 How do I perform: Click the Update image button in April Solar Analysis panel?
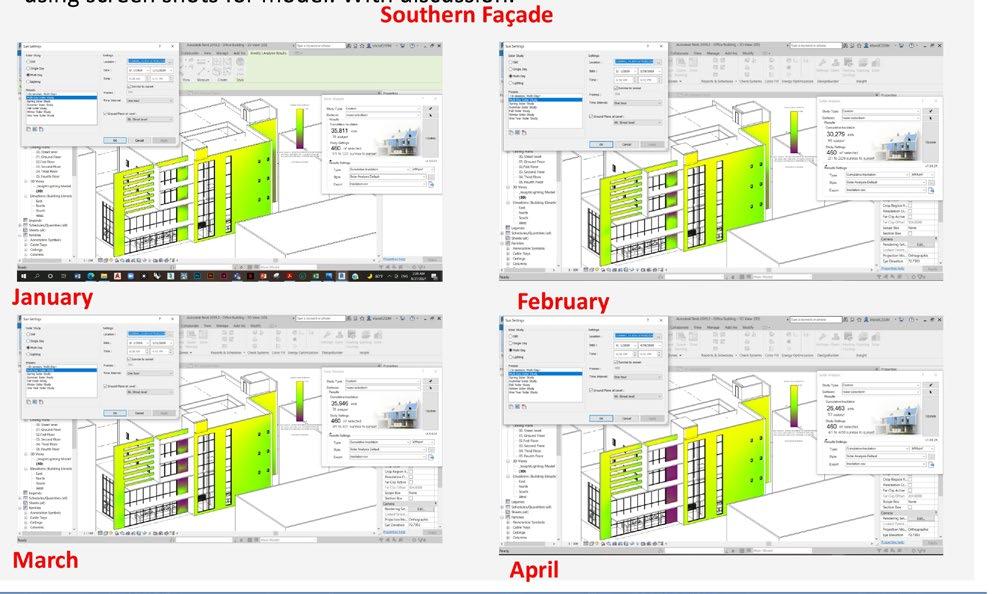pyautogui.click(x=930, y=415)
